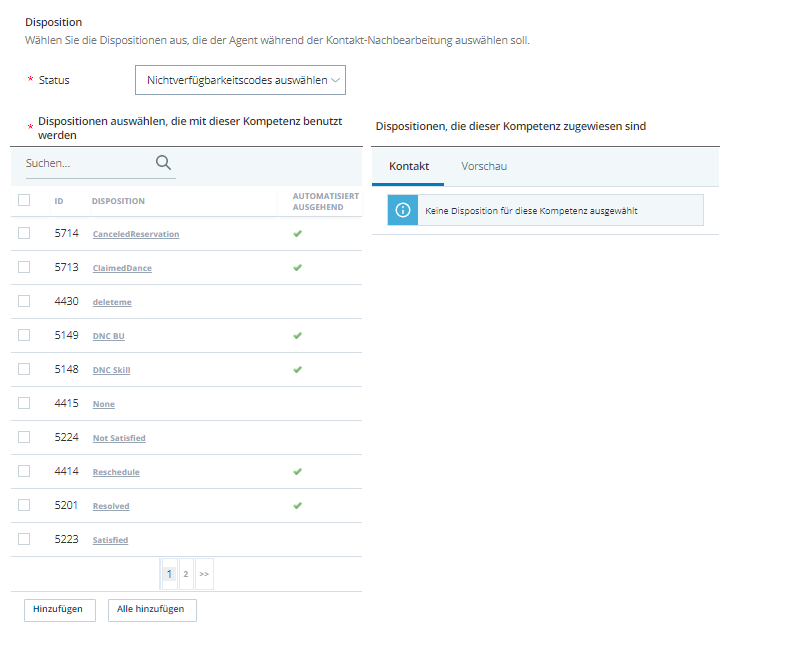The image size is (808, 647).
Task: Click the Alle hinzufügen button
Action: tap(152, 610)
